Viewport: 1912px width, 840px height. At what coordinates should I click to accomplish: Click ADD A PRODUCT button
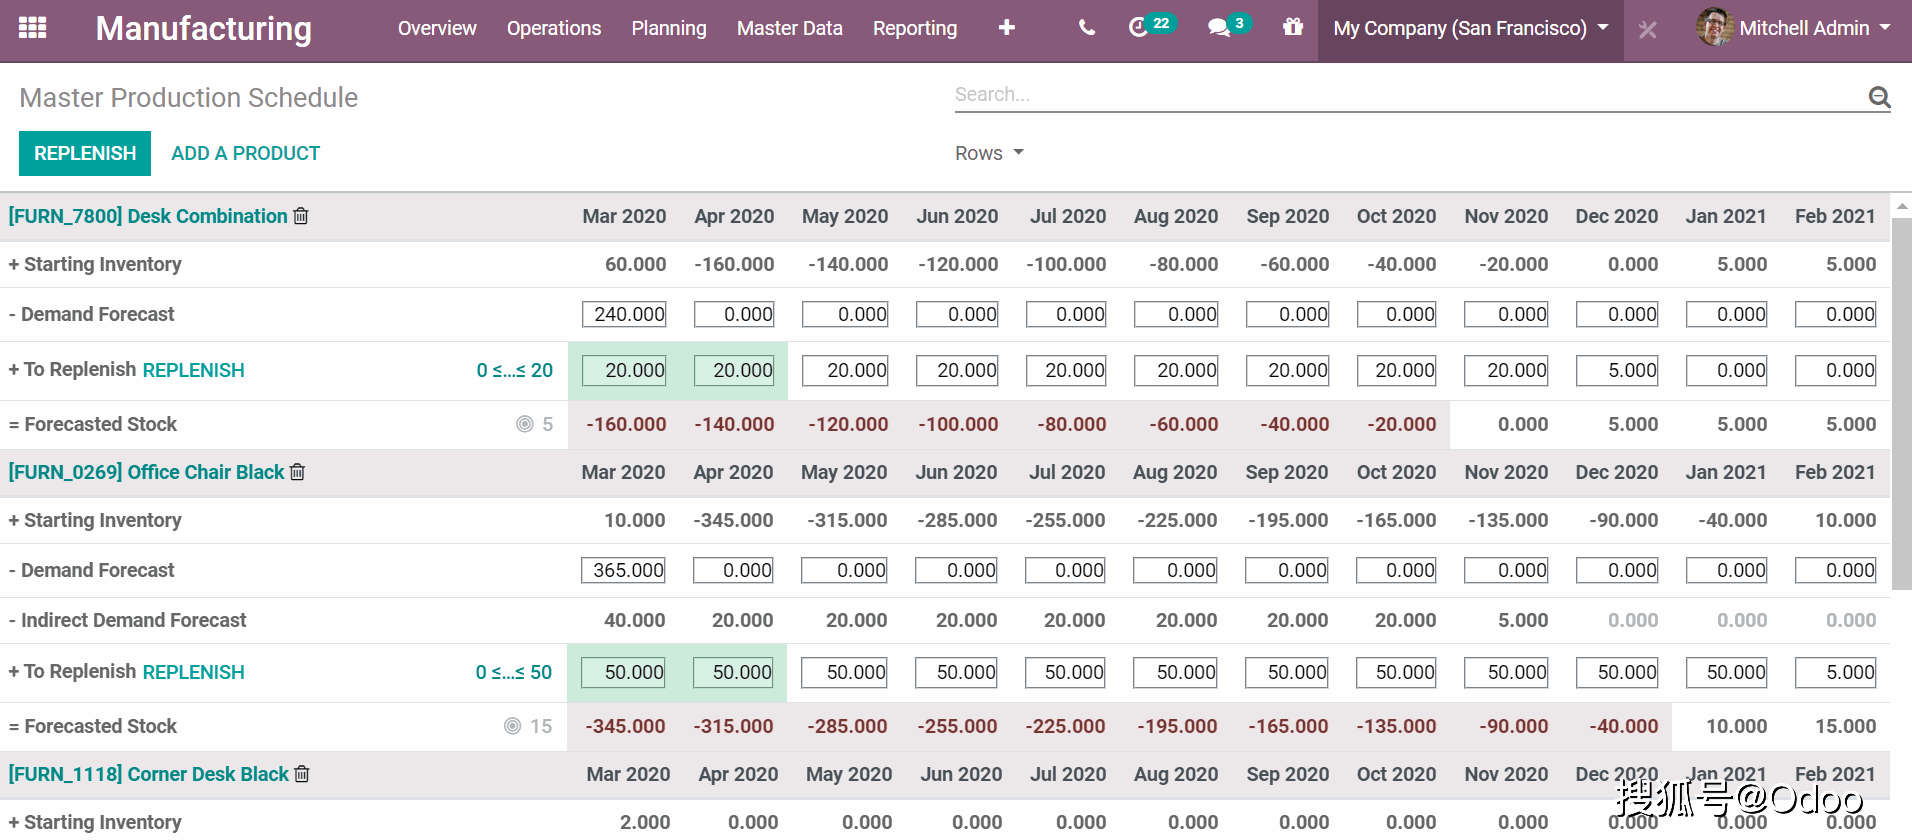coord(246,153)
